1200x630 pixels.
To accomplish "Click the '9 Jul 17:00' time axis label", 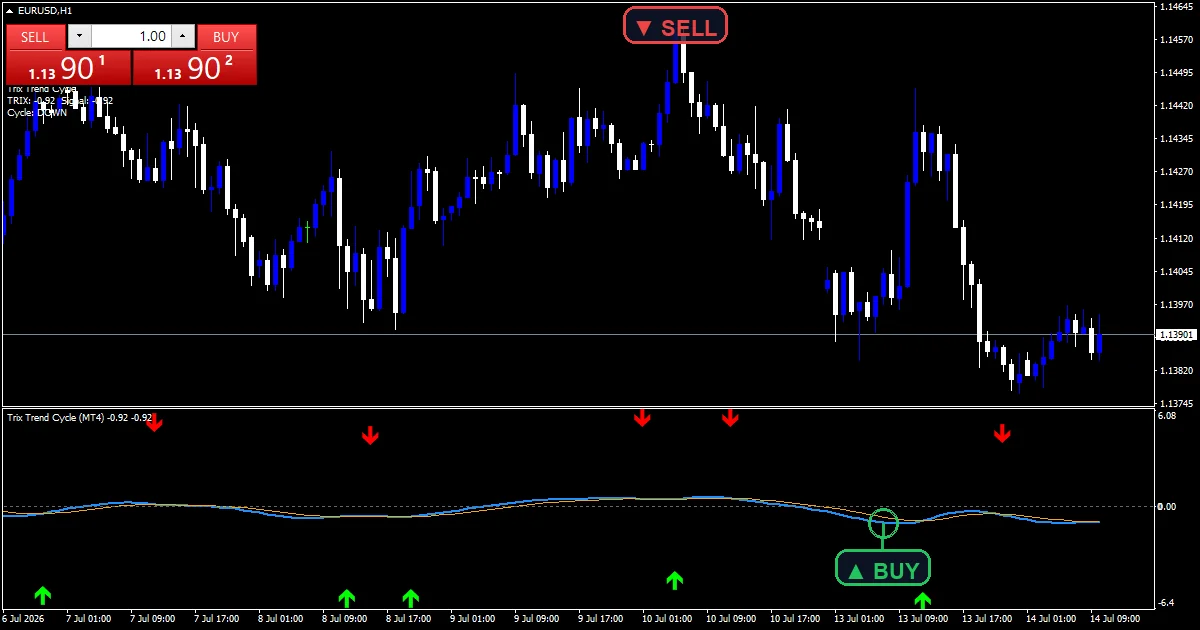I will [x=600, y=619].
